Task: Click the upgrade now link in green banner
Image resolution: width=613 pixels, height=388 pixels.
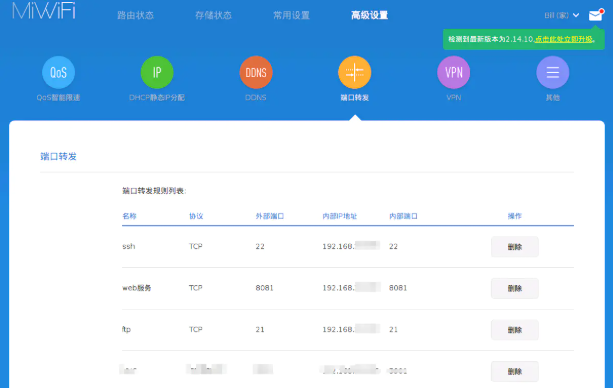Action: (x=563, y=39)
